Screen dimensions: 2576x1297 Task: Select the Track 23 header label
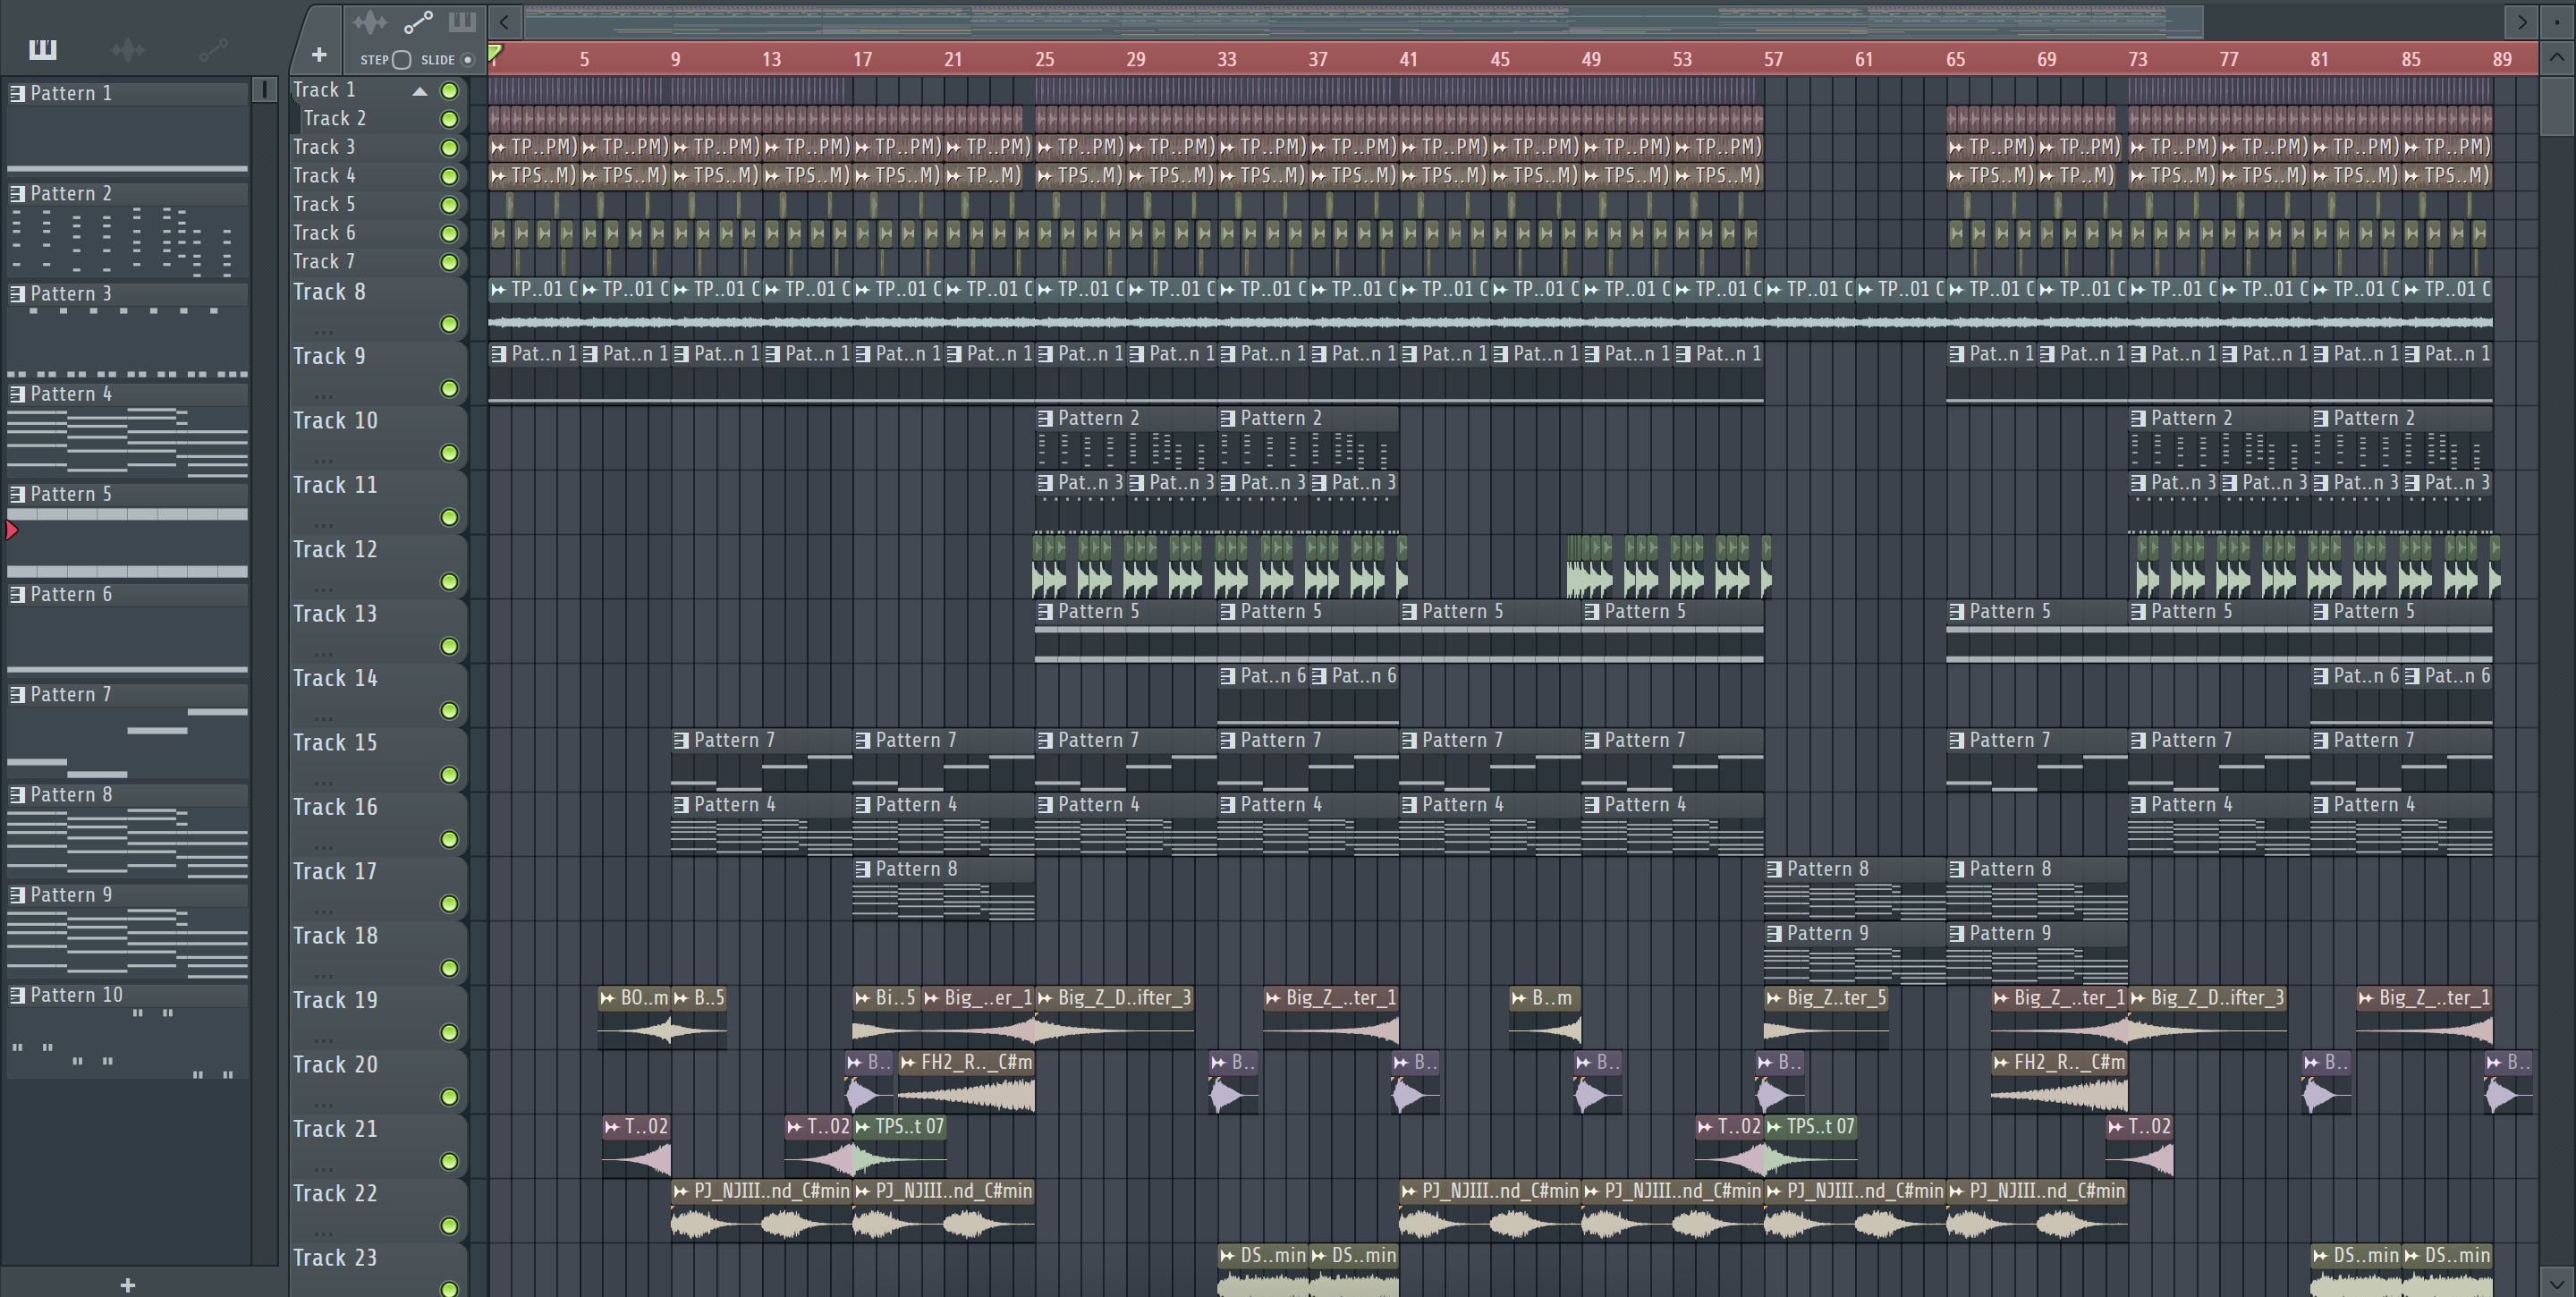(335, 1258)
